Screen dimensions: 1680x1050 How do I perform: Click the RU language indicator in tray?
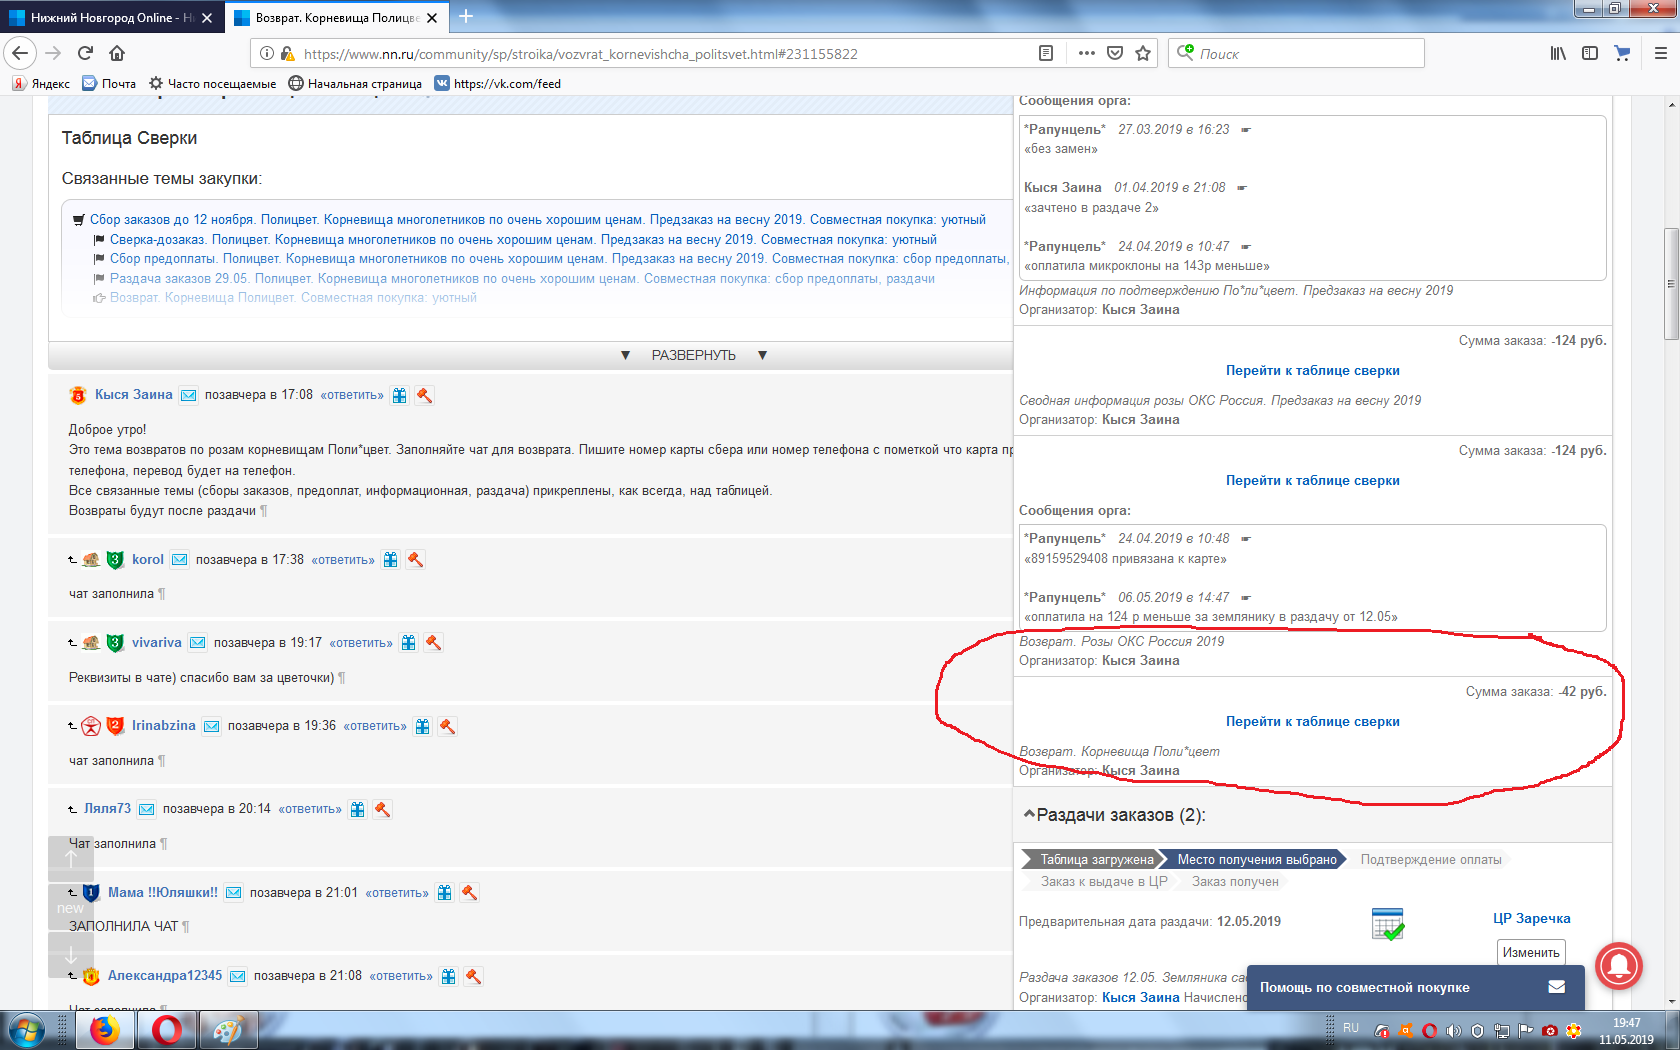(x=1351, y=1028)
